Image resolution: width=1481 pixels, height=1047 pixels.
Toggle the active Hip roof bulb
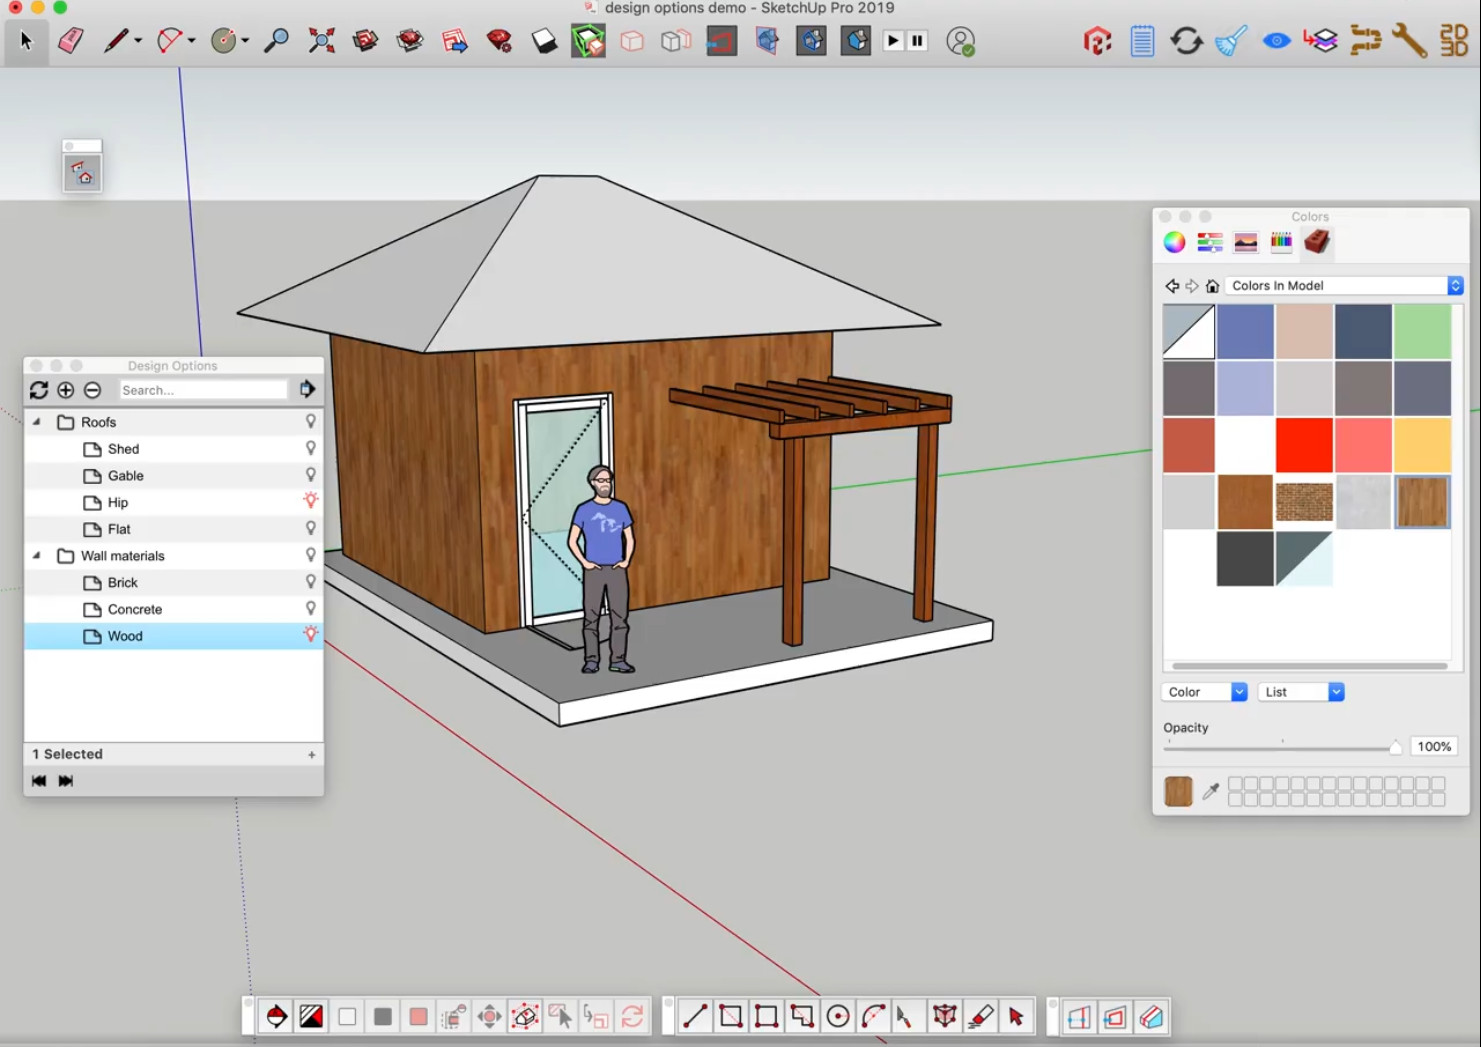coord(311,501)
